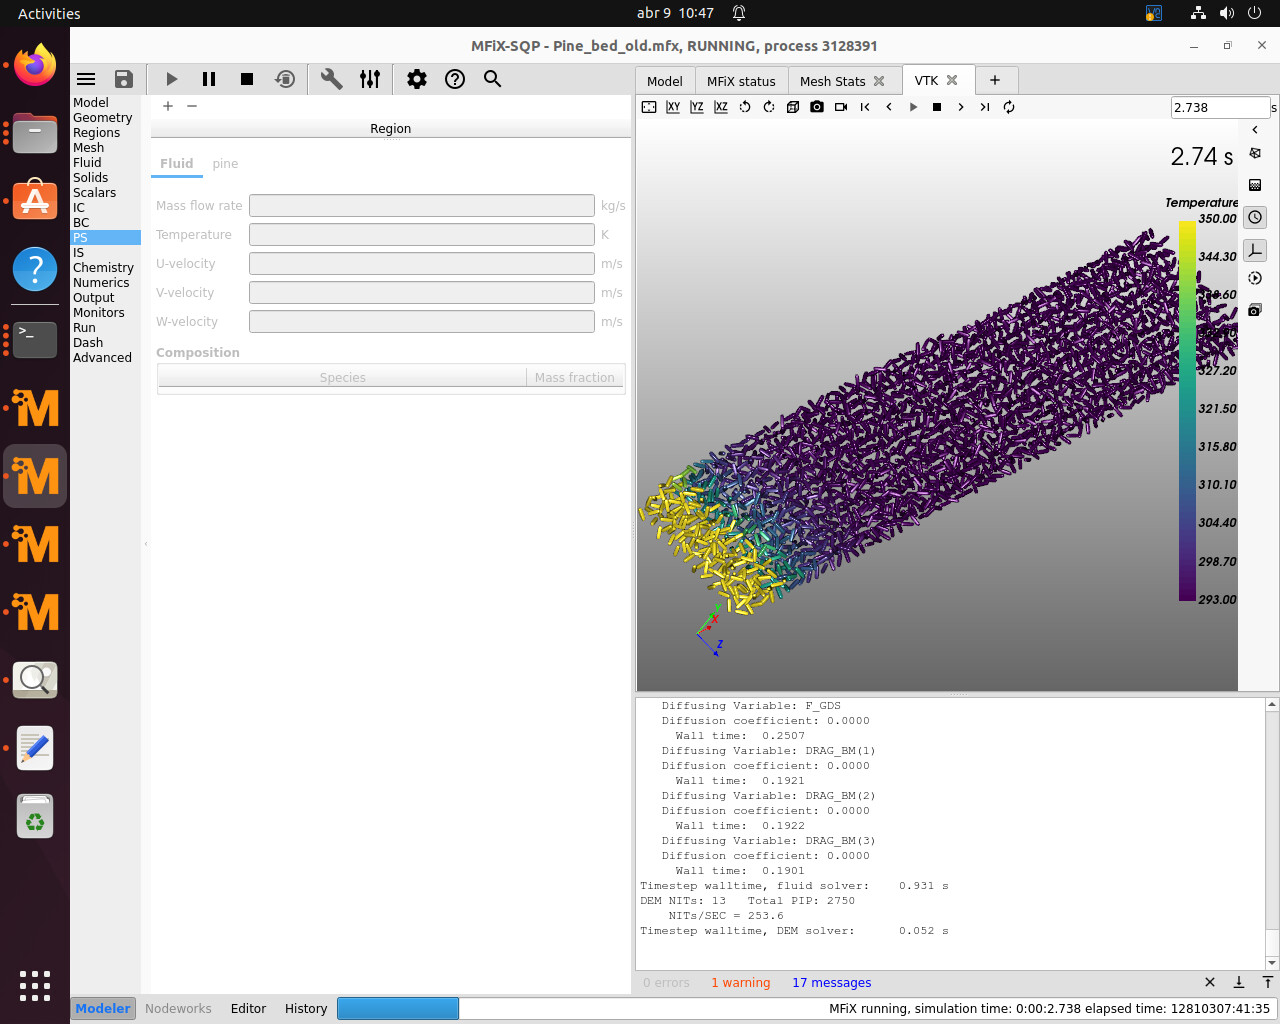Stop the simulation with the square button
This screenshot has width=1280, height=1024.
point(247,79)
